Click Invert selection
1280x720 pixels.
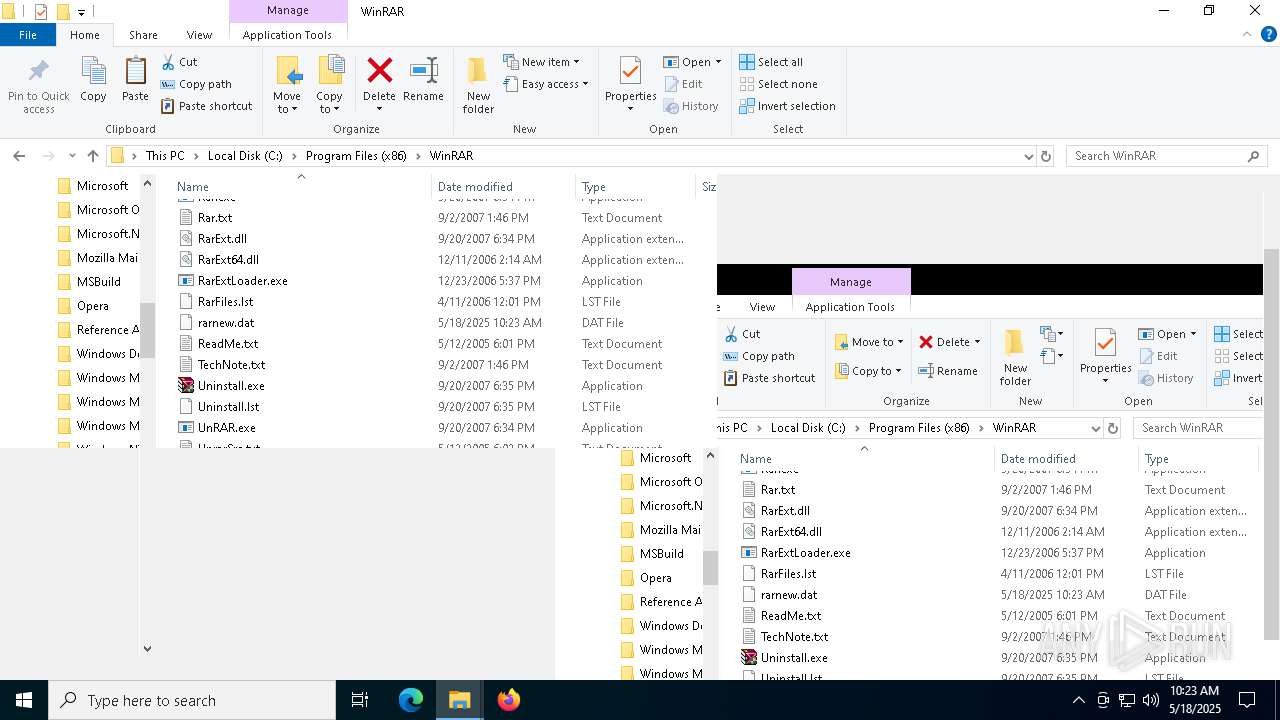[x=787, y=106]
